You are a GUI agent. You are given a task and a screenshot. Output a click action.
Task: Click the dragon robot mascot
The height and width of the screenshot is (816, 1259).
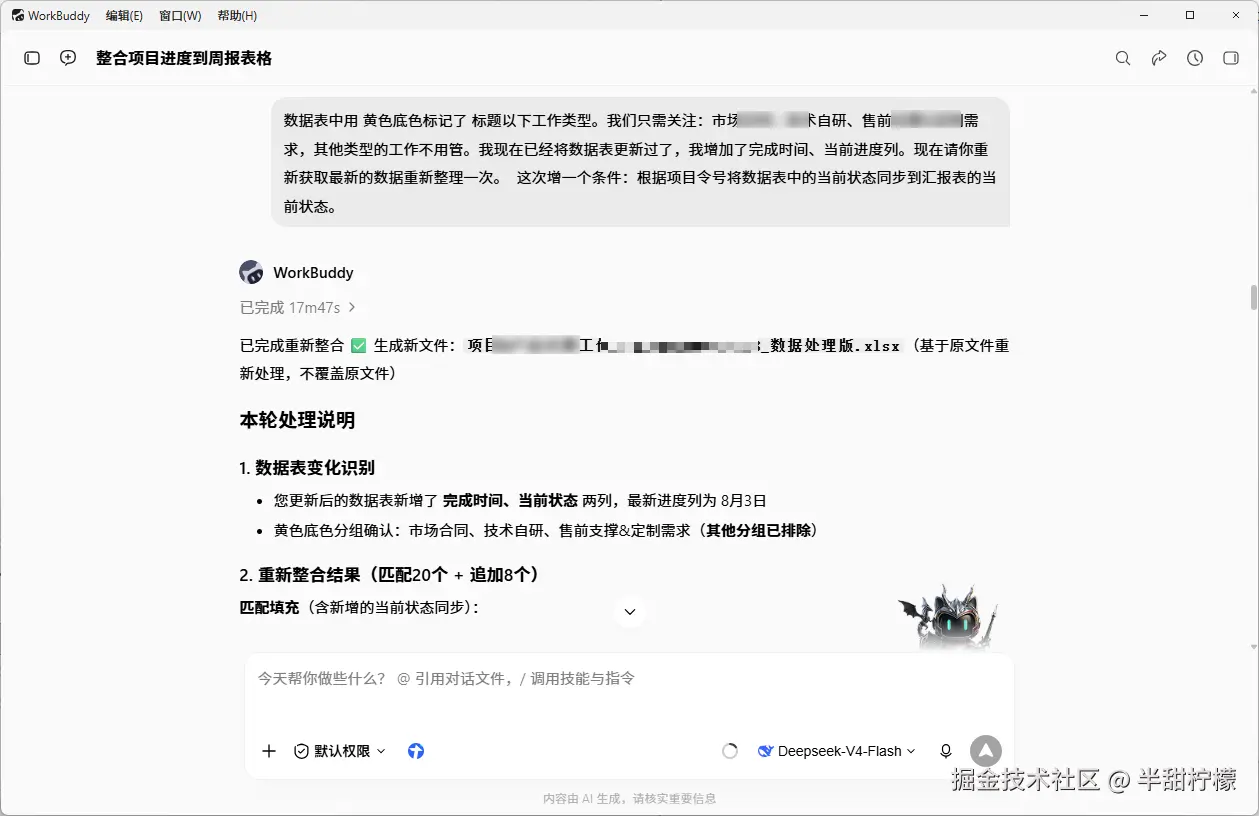click(x=947, y=618)
